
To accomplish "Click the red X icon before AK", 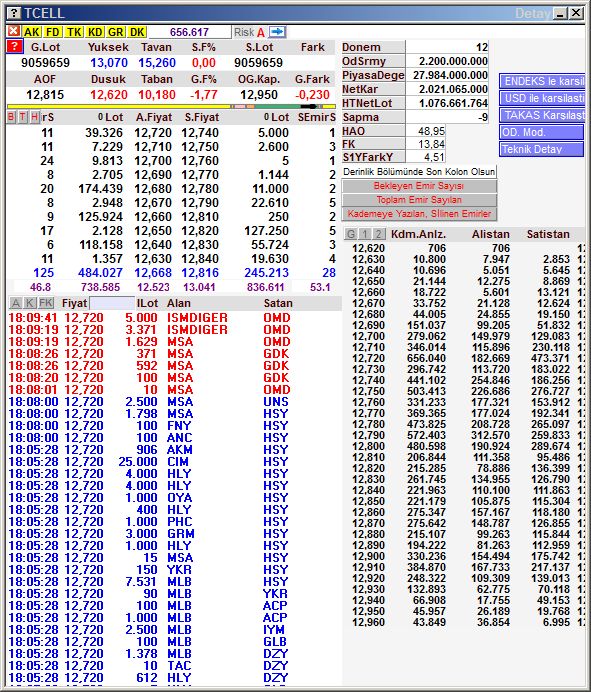I will (14, 31).
